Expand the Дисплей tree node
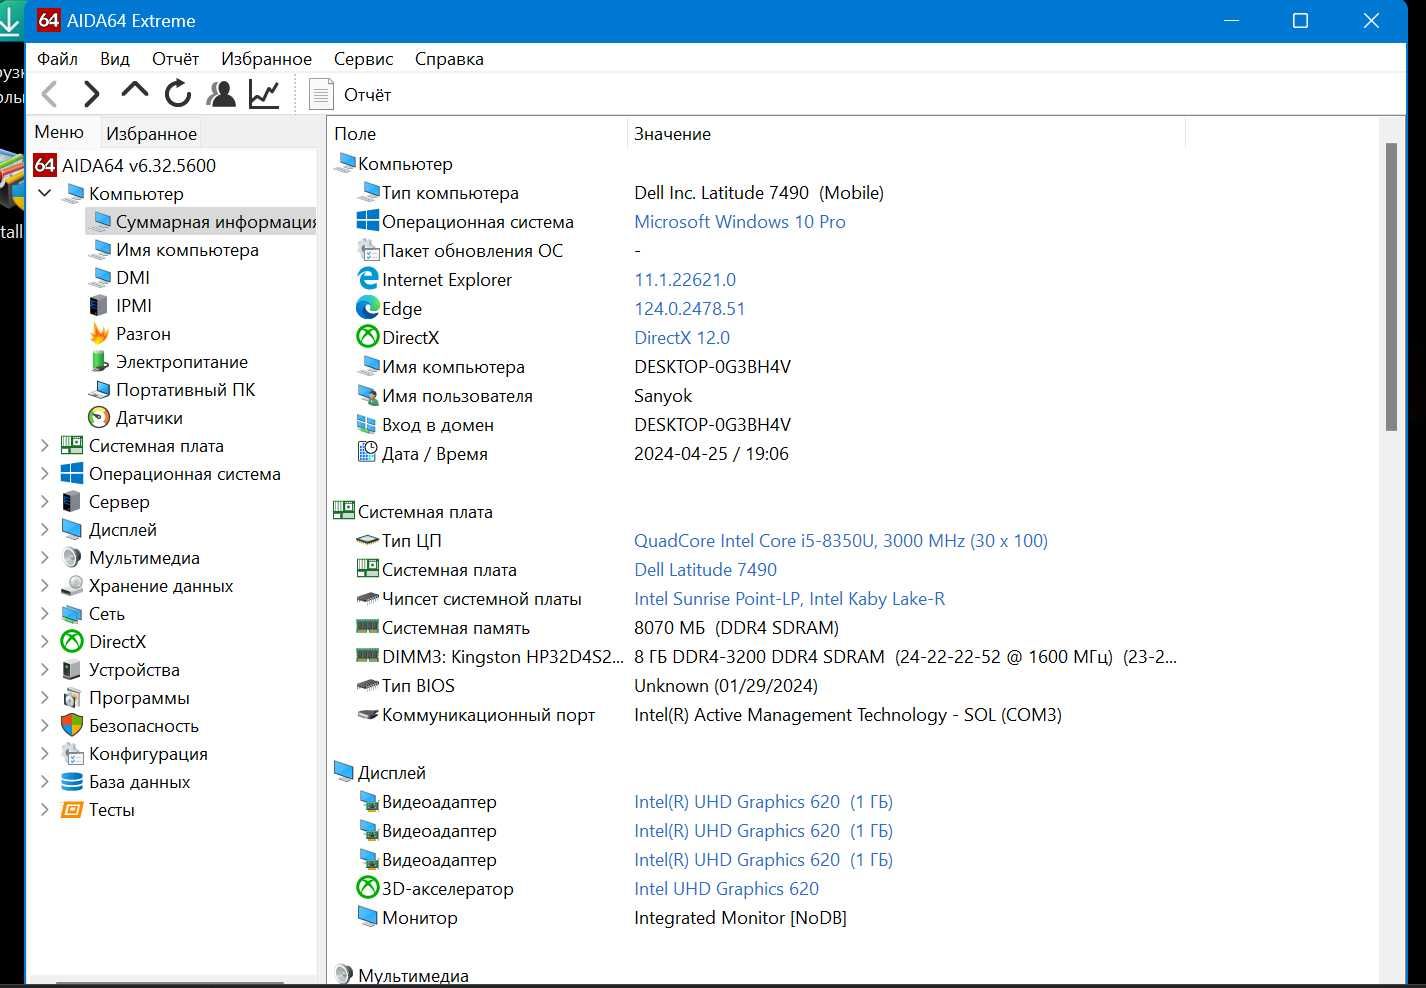 tap(44, 529)
